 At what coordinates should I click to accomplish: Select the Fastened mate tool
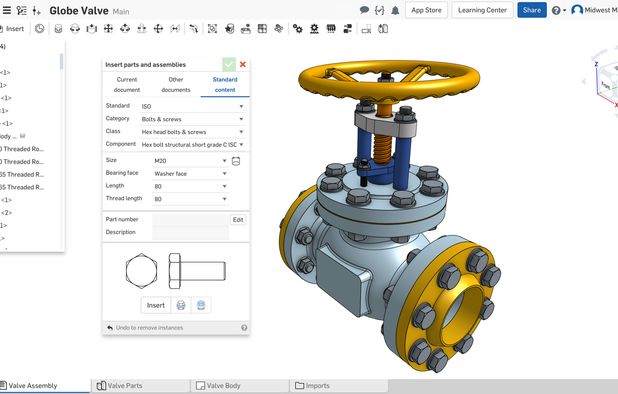[58, 29]
